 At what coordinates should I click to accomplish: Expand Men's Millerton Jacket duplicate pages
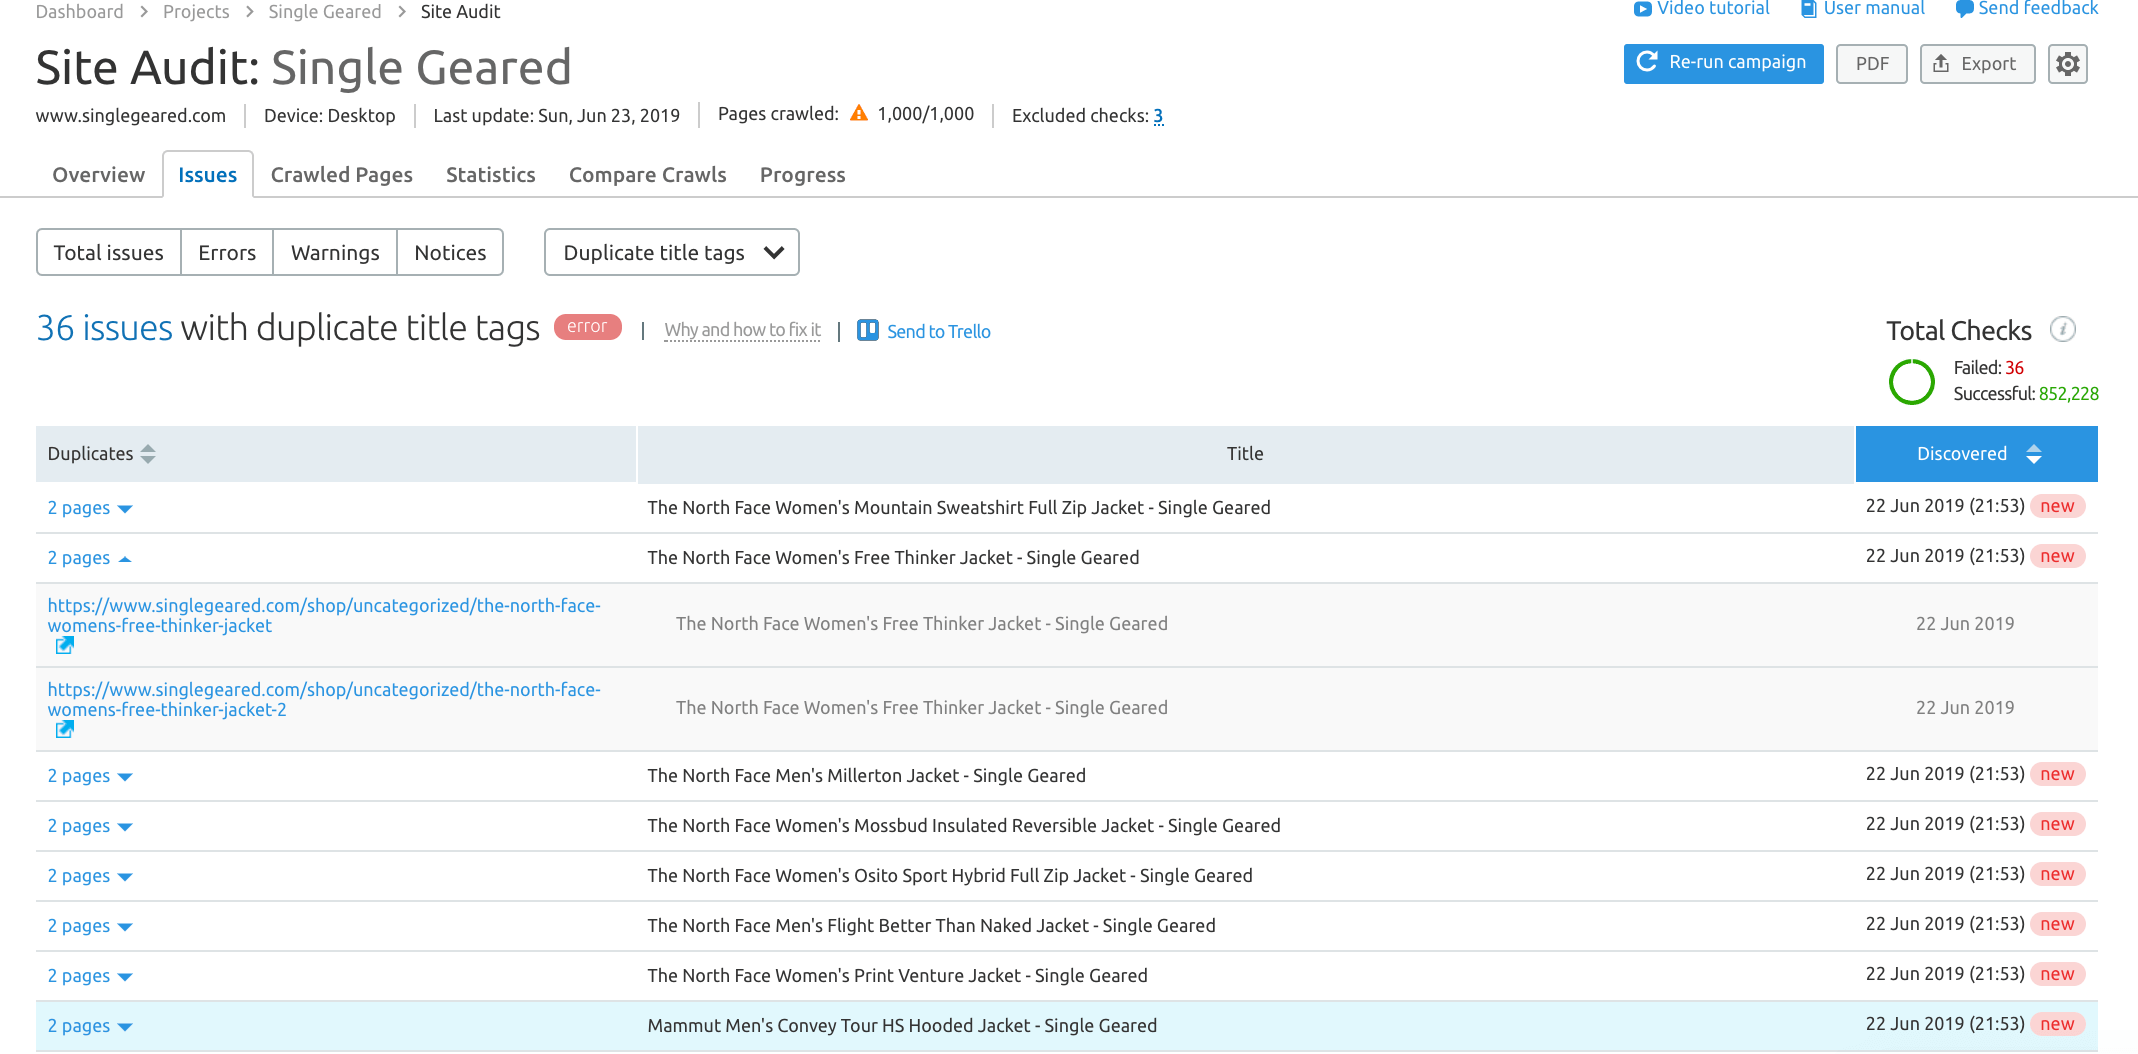90,776
